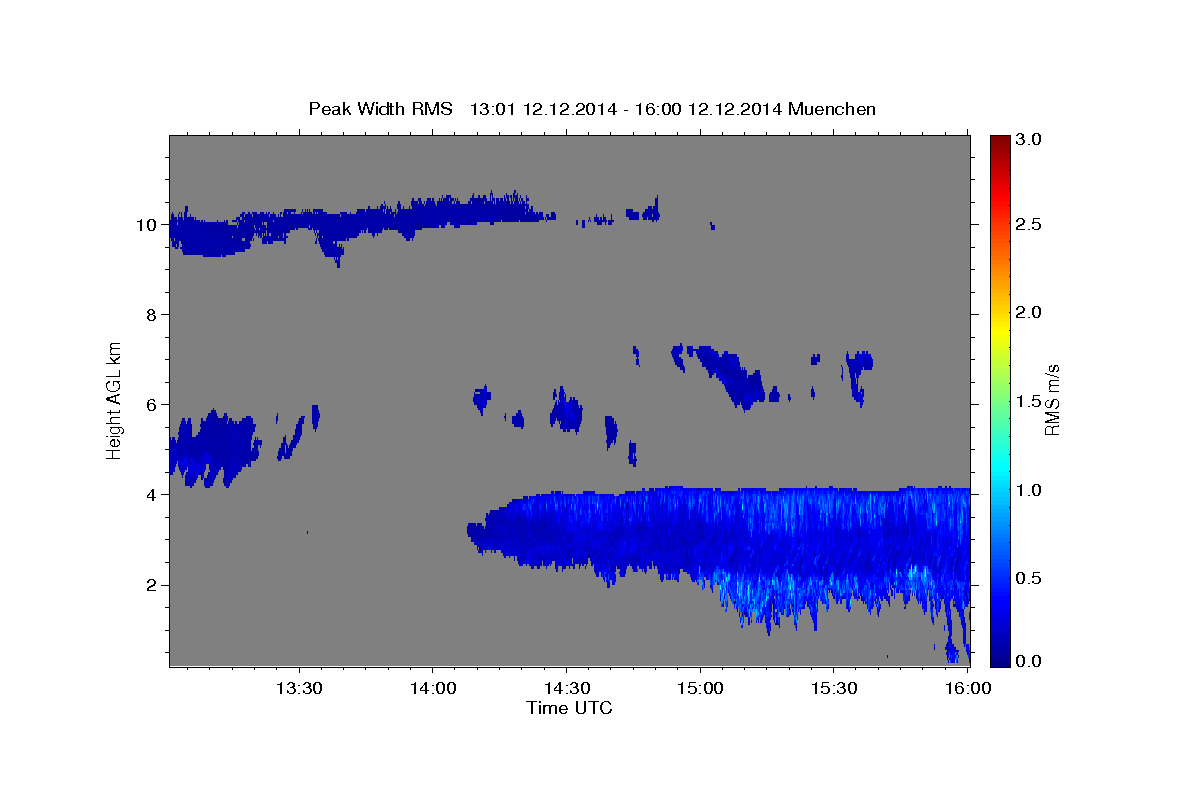This screenshot has width=1200, height=800.
Task: Click the 15:00 time tick label
Action: pos(700,688)
